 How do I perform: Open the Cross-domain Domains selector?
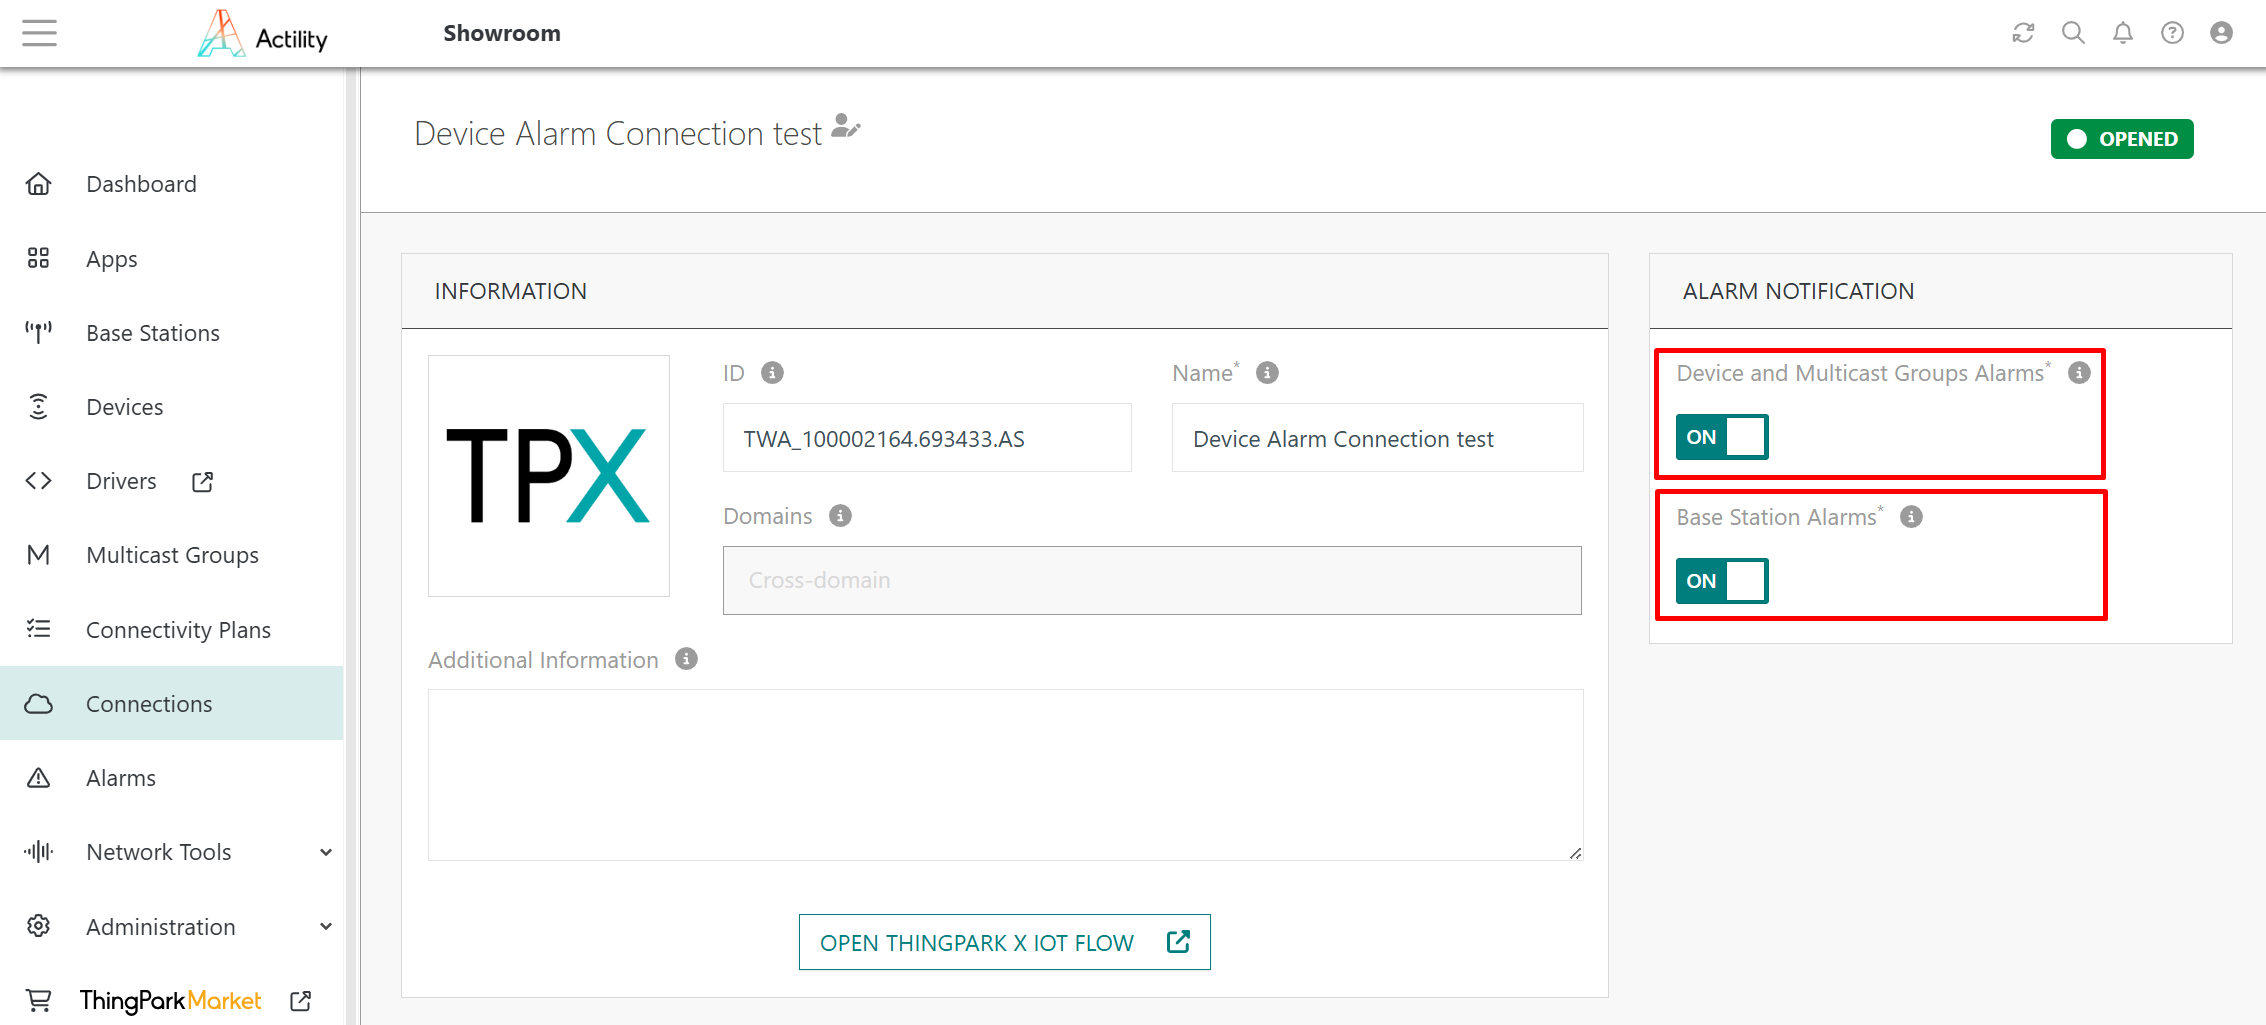[1151, 580]
